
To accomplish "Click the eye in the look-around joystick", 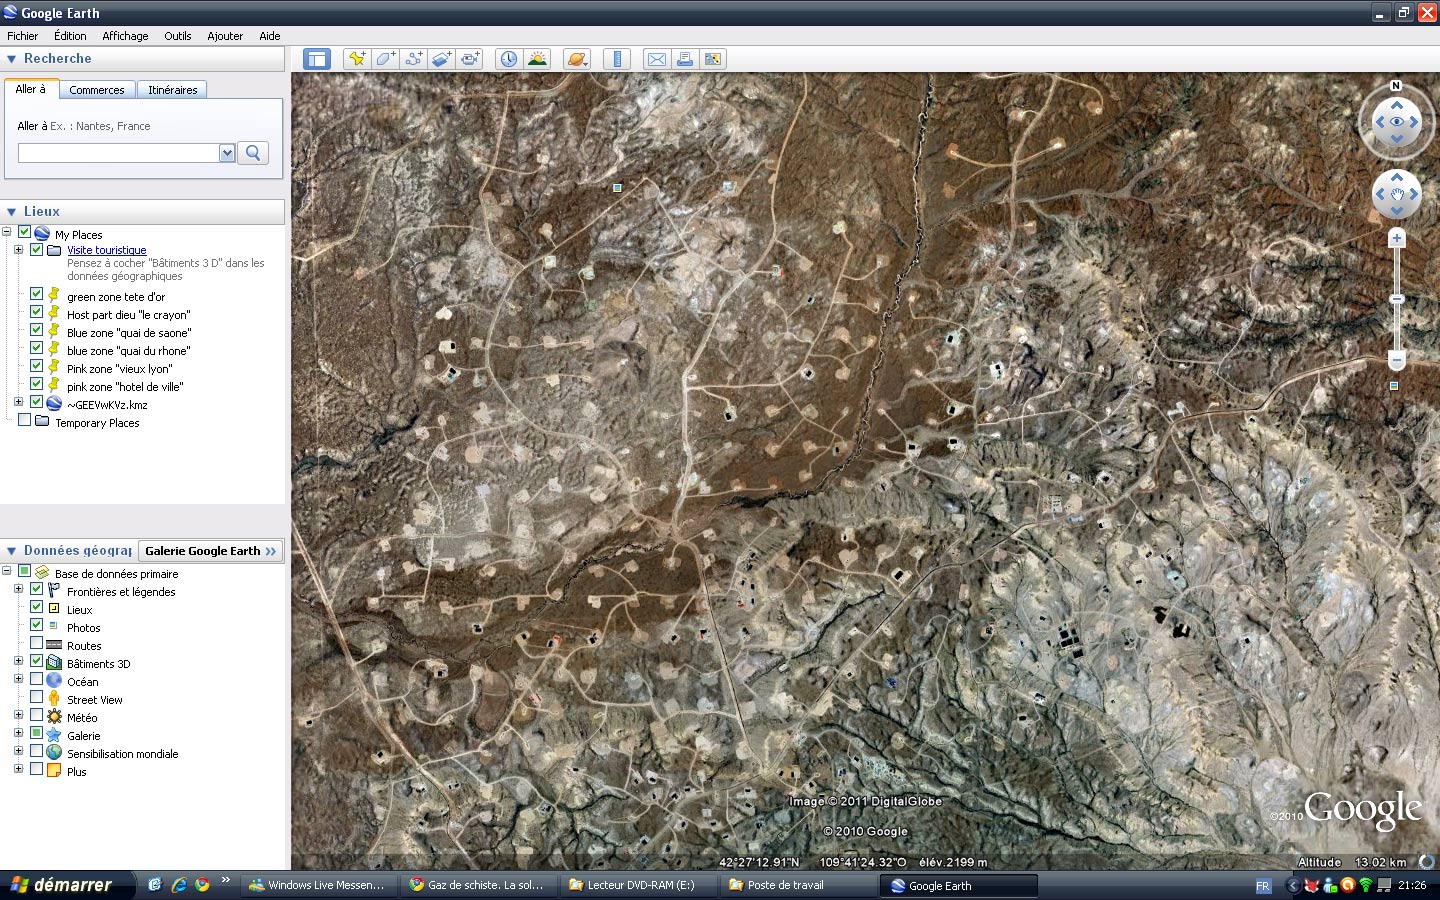I will pyautogui.click(x=1397, y=122).
